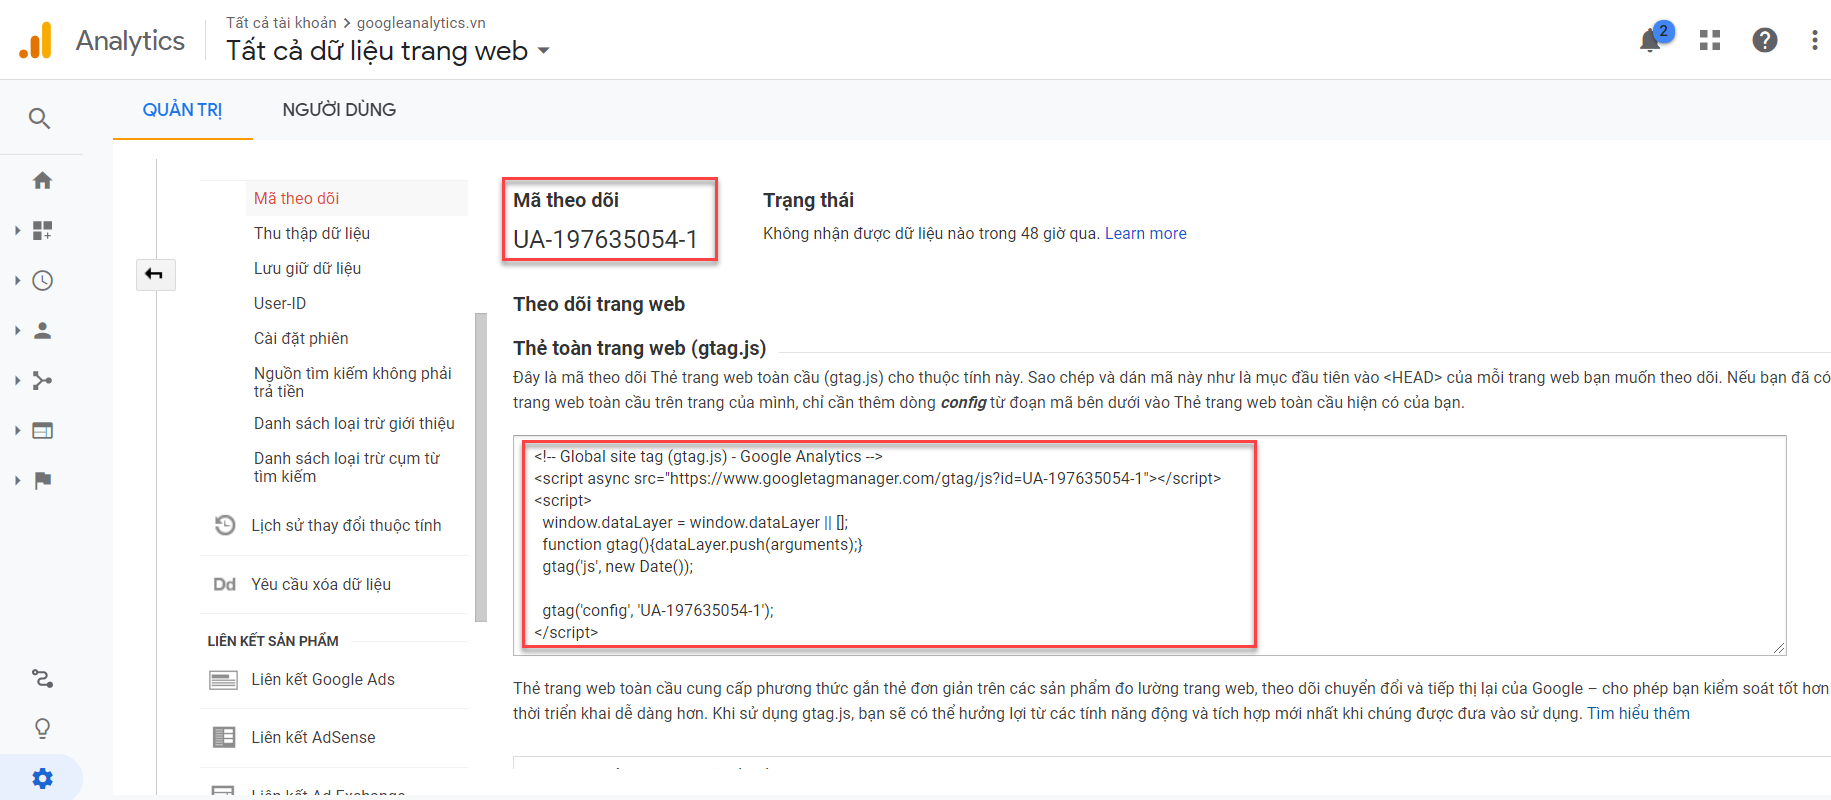Open the Home icon in left sidebar
This screenshot has width=1831, height=800.
coord(42,181)
